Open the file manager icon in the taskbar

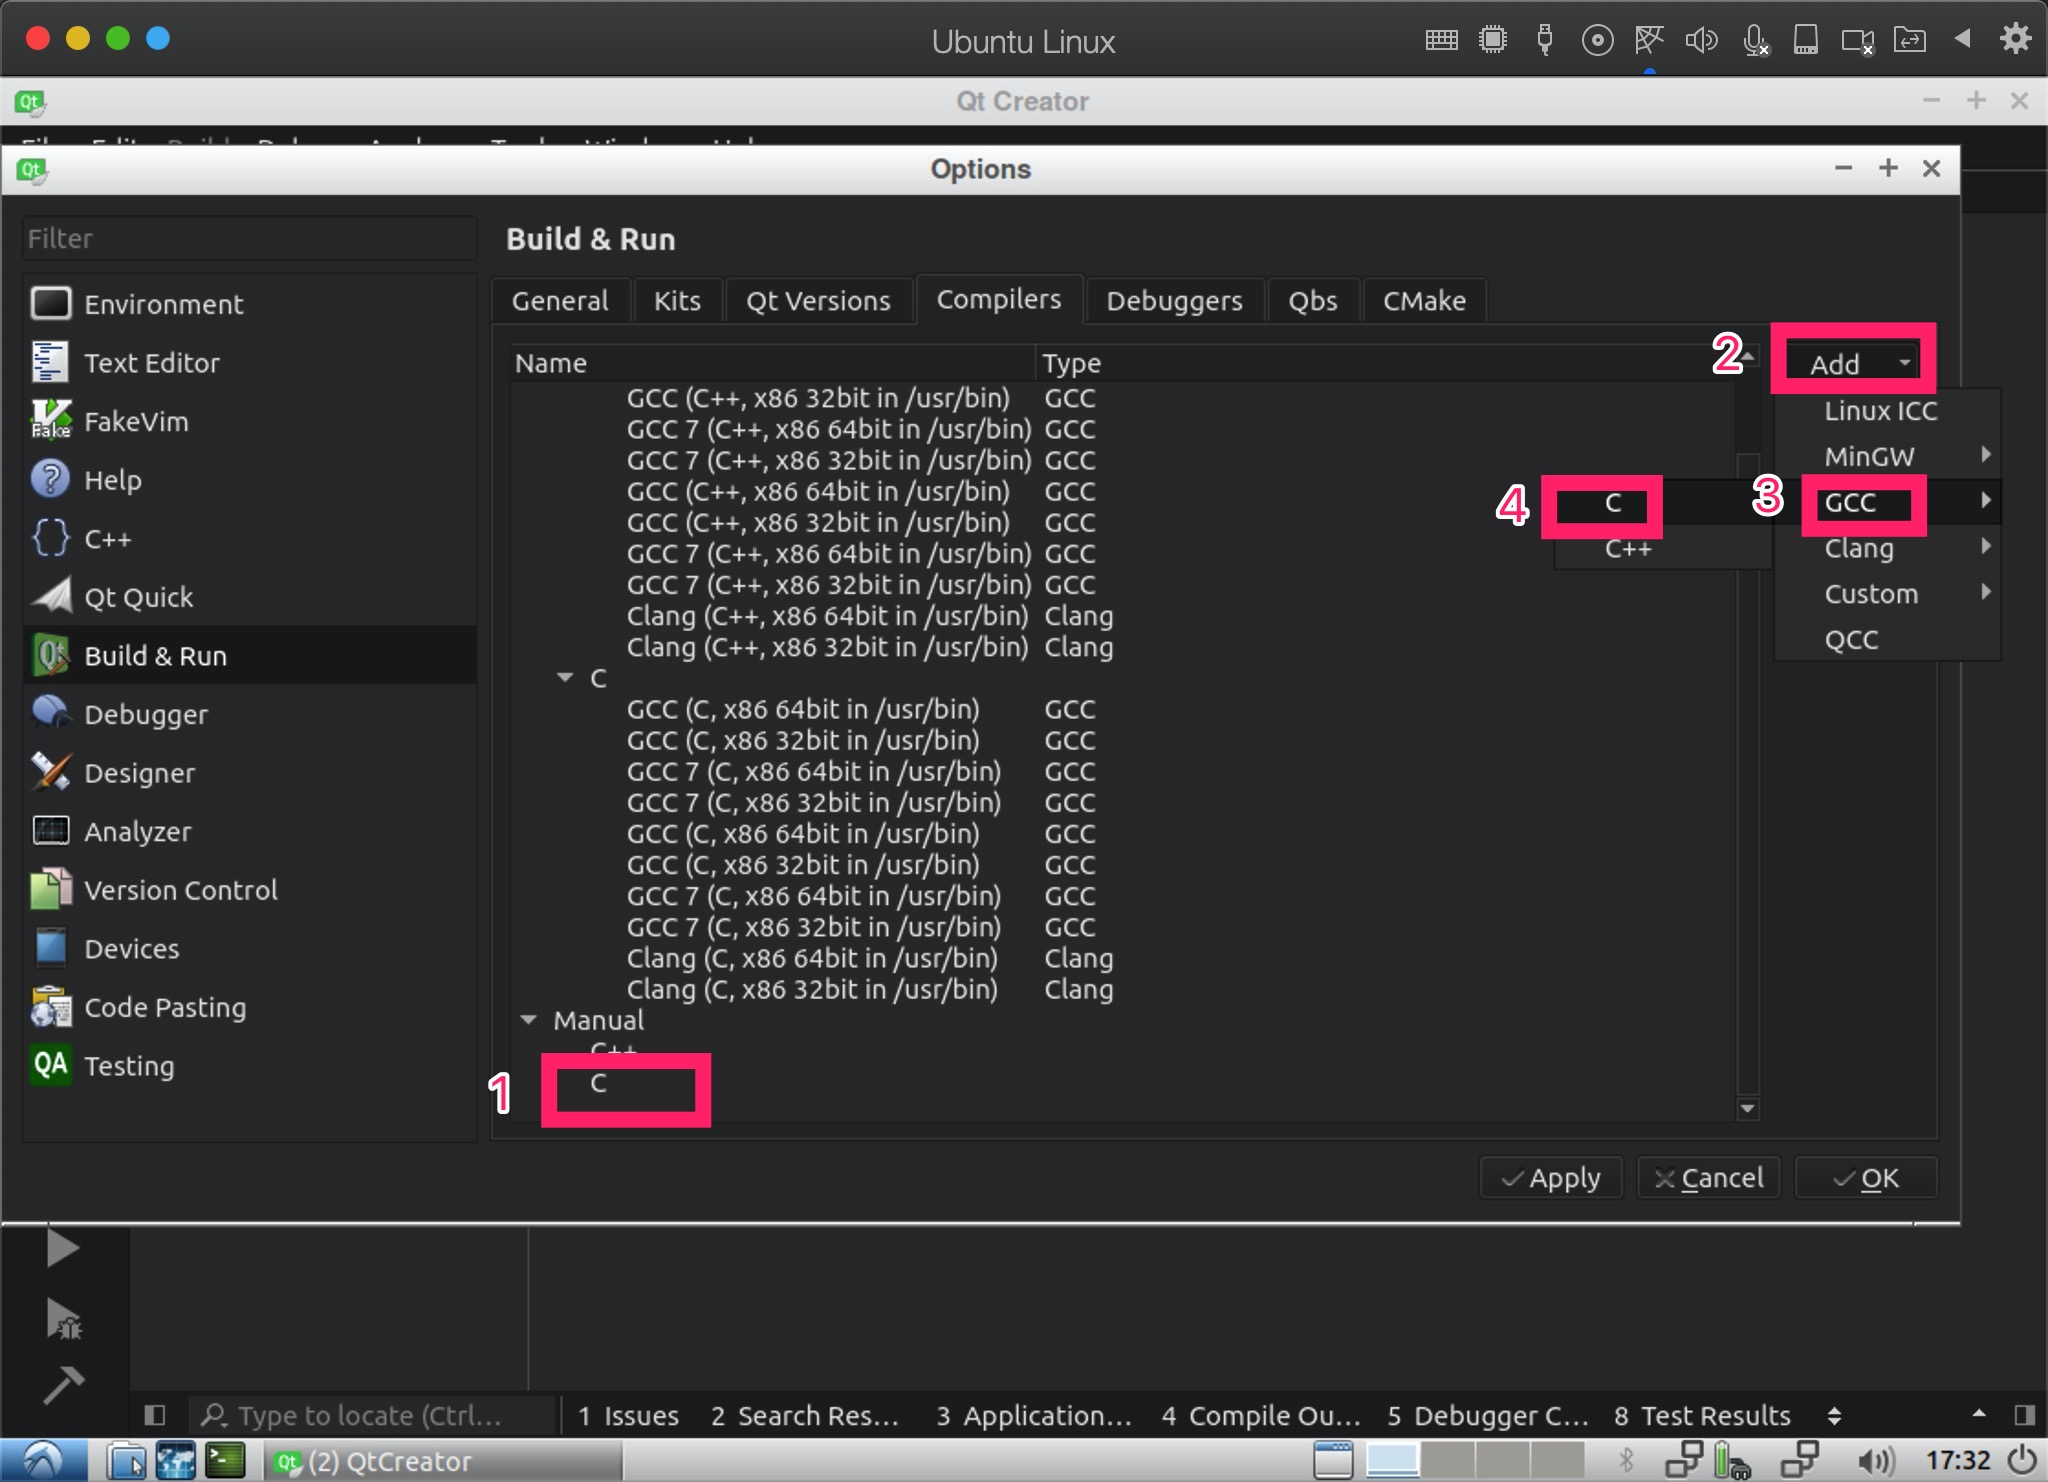(x=127, y=1461)
